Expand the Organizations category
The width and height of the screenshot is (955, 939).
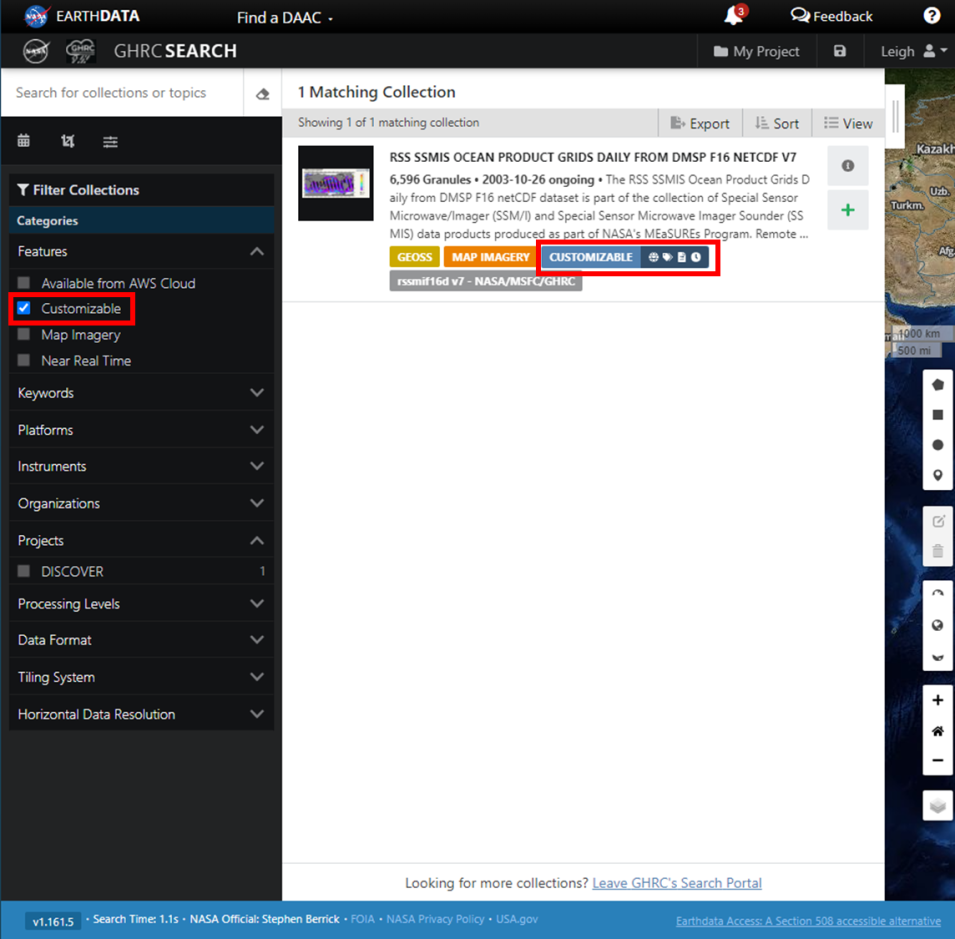click(141, 504)
